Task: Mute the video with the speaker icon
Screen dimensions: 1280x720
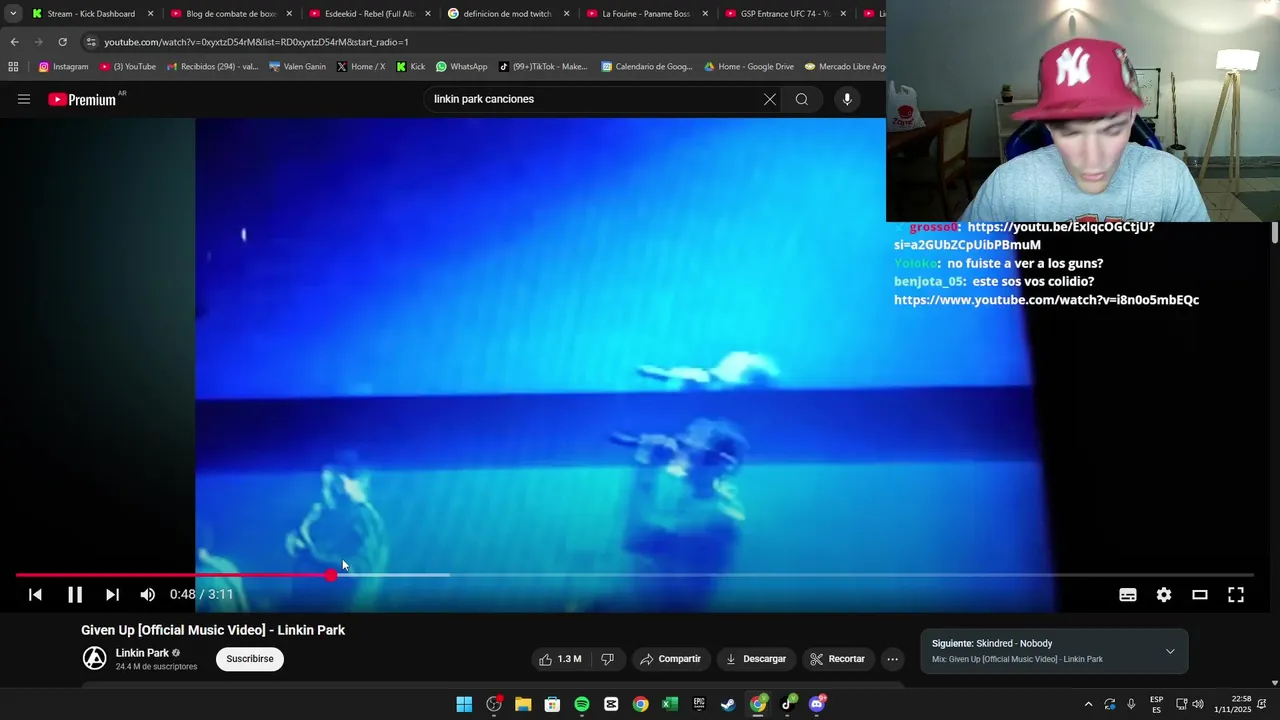Action: (x=148, y=594)
